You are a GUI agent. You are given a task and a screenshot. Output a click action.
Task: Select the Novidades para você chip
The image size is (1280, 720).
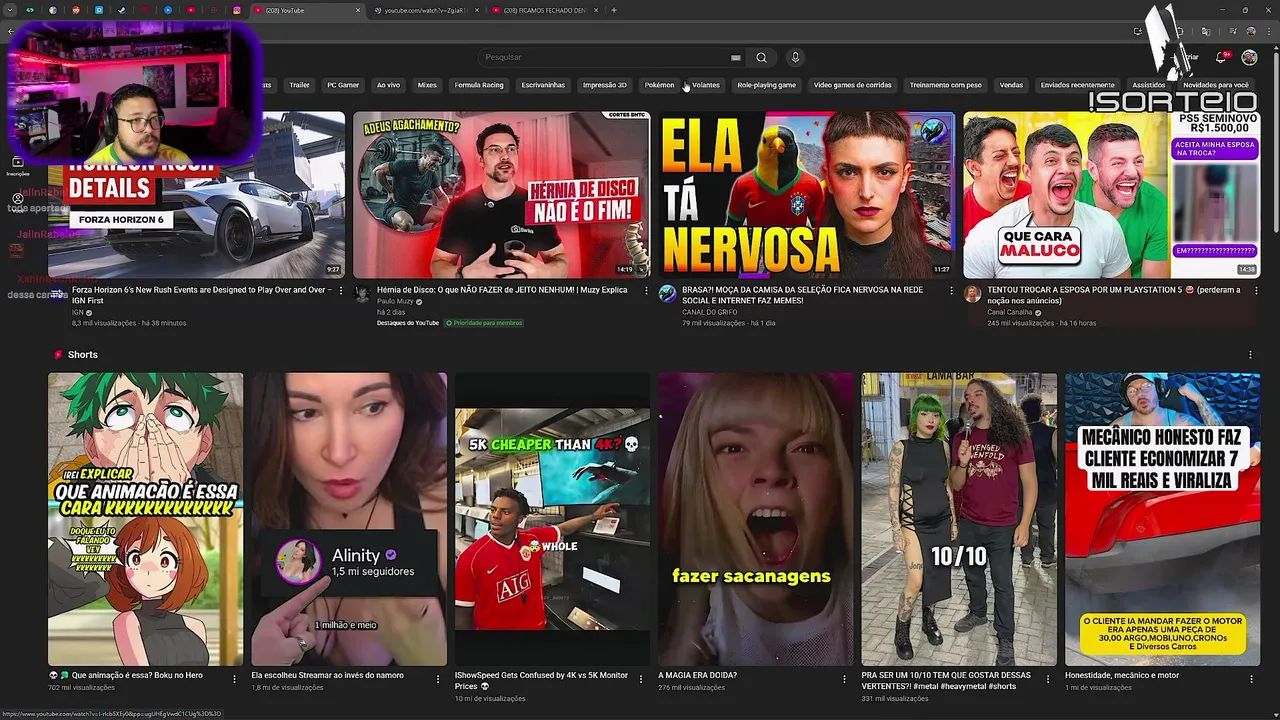coord(1215,85)
